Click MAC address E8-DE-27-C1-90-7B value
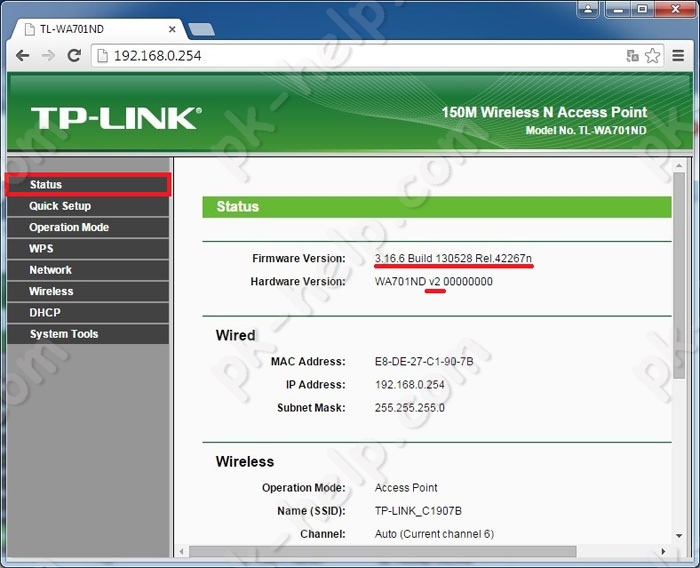 424,362
